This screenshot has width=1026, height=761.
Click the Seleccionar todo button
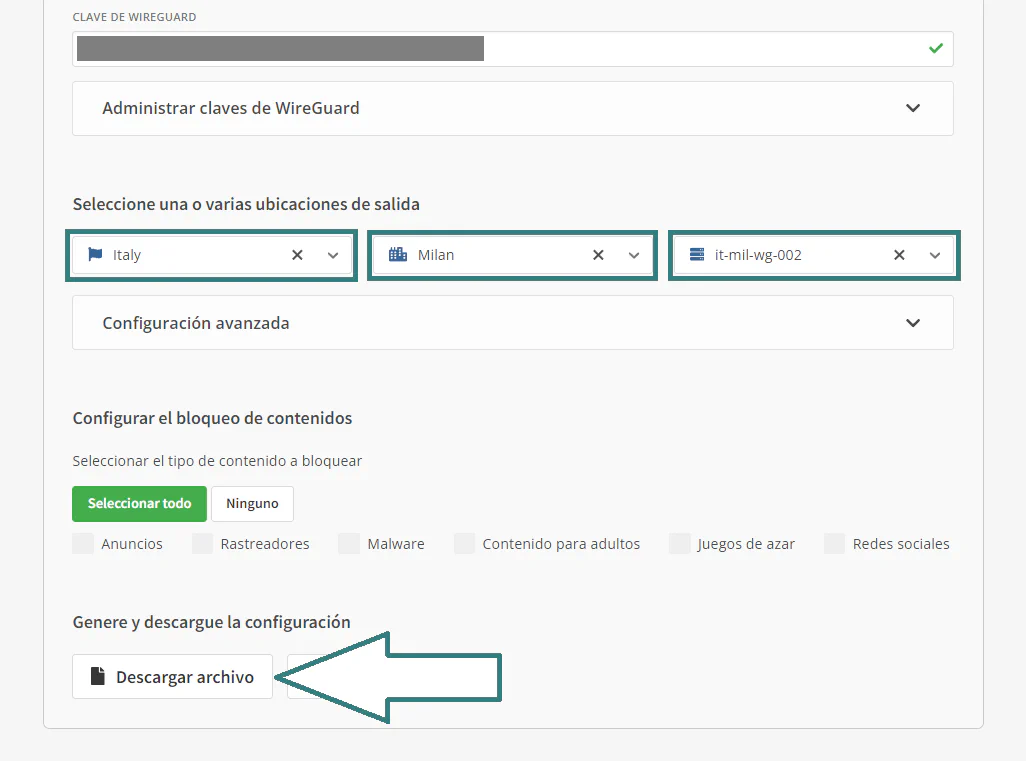coord(139,504)
